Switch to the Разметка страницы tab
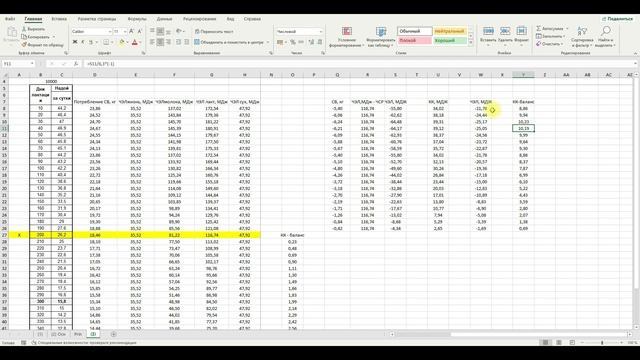The image size is (640, 360). (97, 19)
